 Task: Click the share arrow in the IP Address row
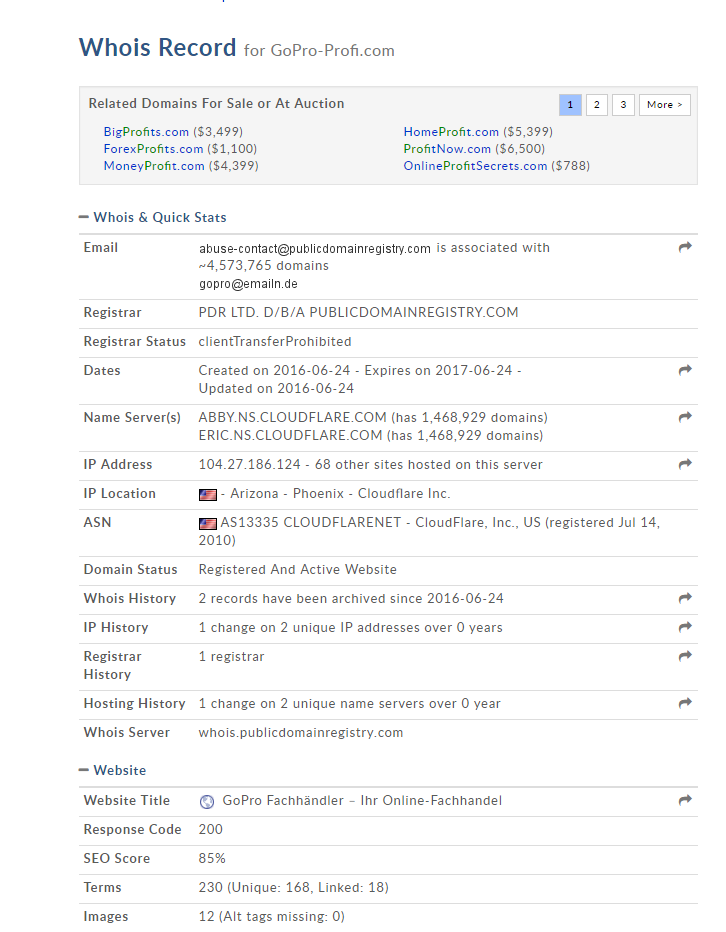click(x=685, y=464)
